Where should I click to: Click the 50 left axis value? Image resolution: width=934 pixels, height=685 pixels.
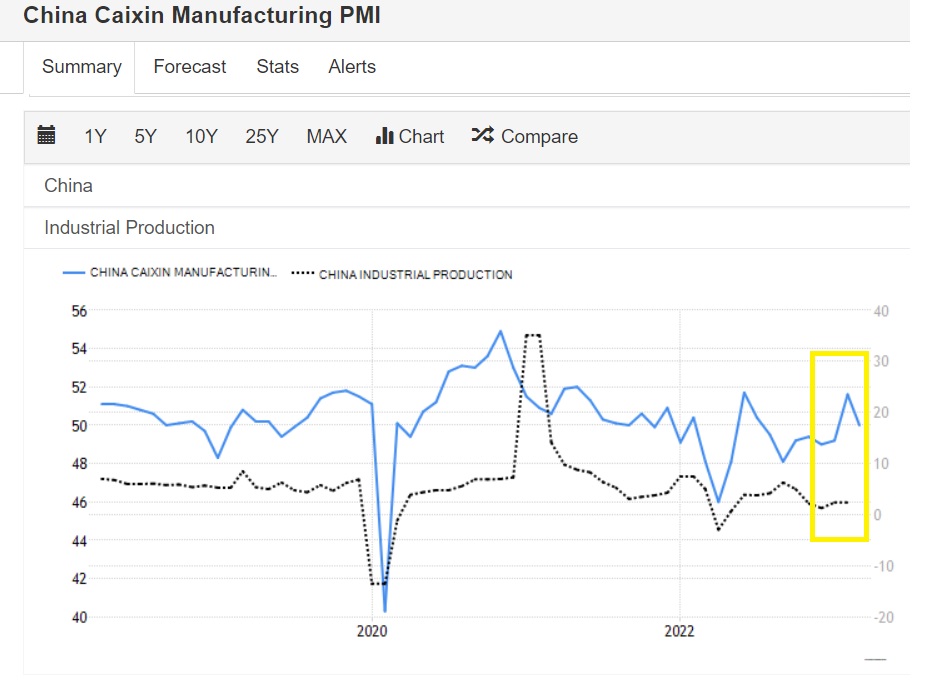79,426
